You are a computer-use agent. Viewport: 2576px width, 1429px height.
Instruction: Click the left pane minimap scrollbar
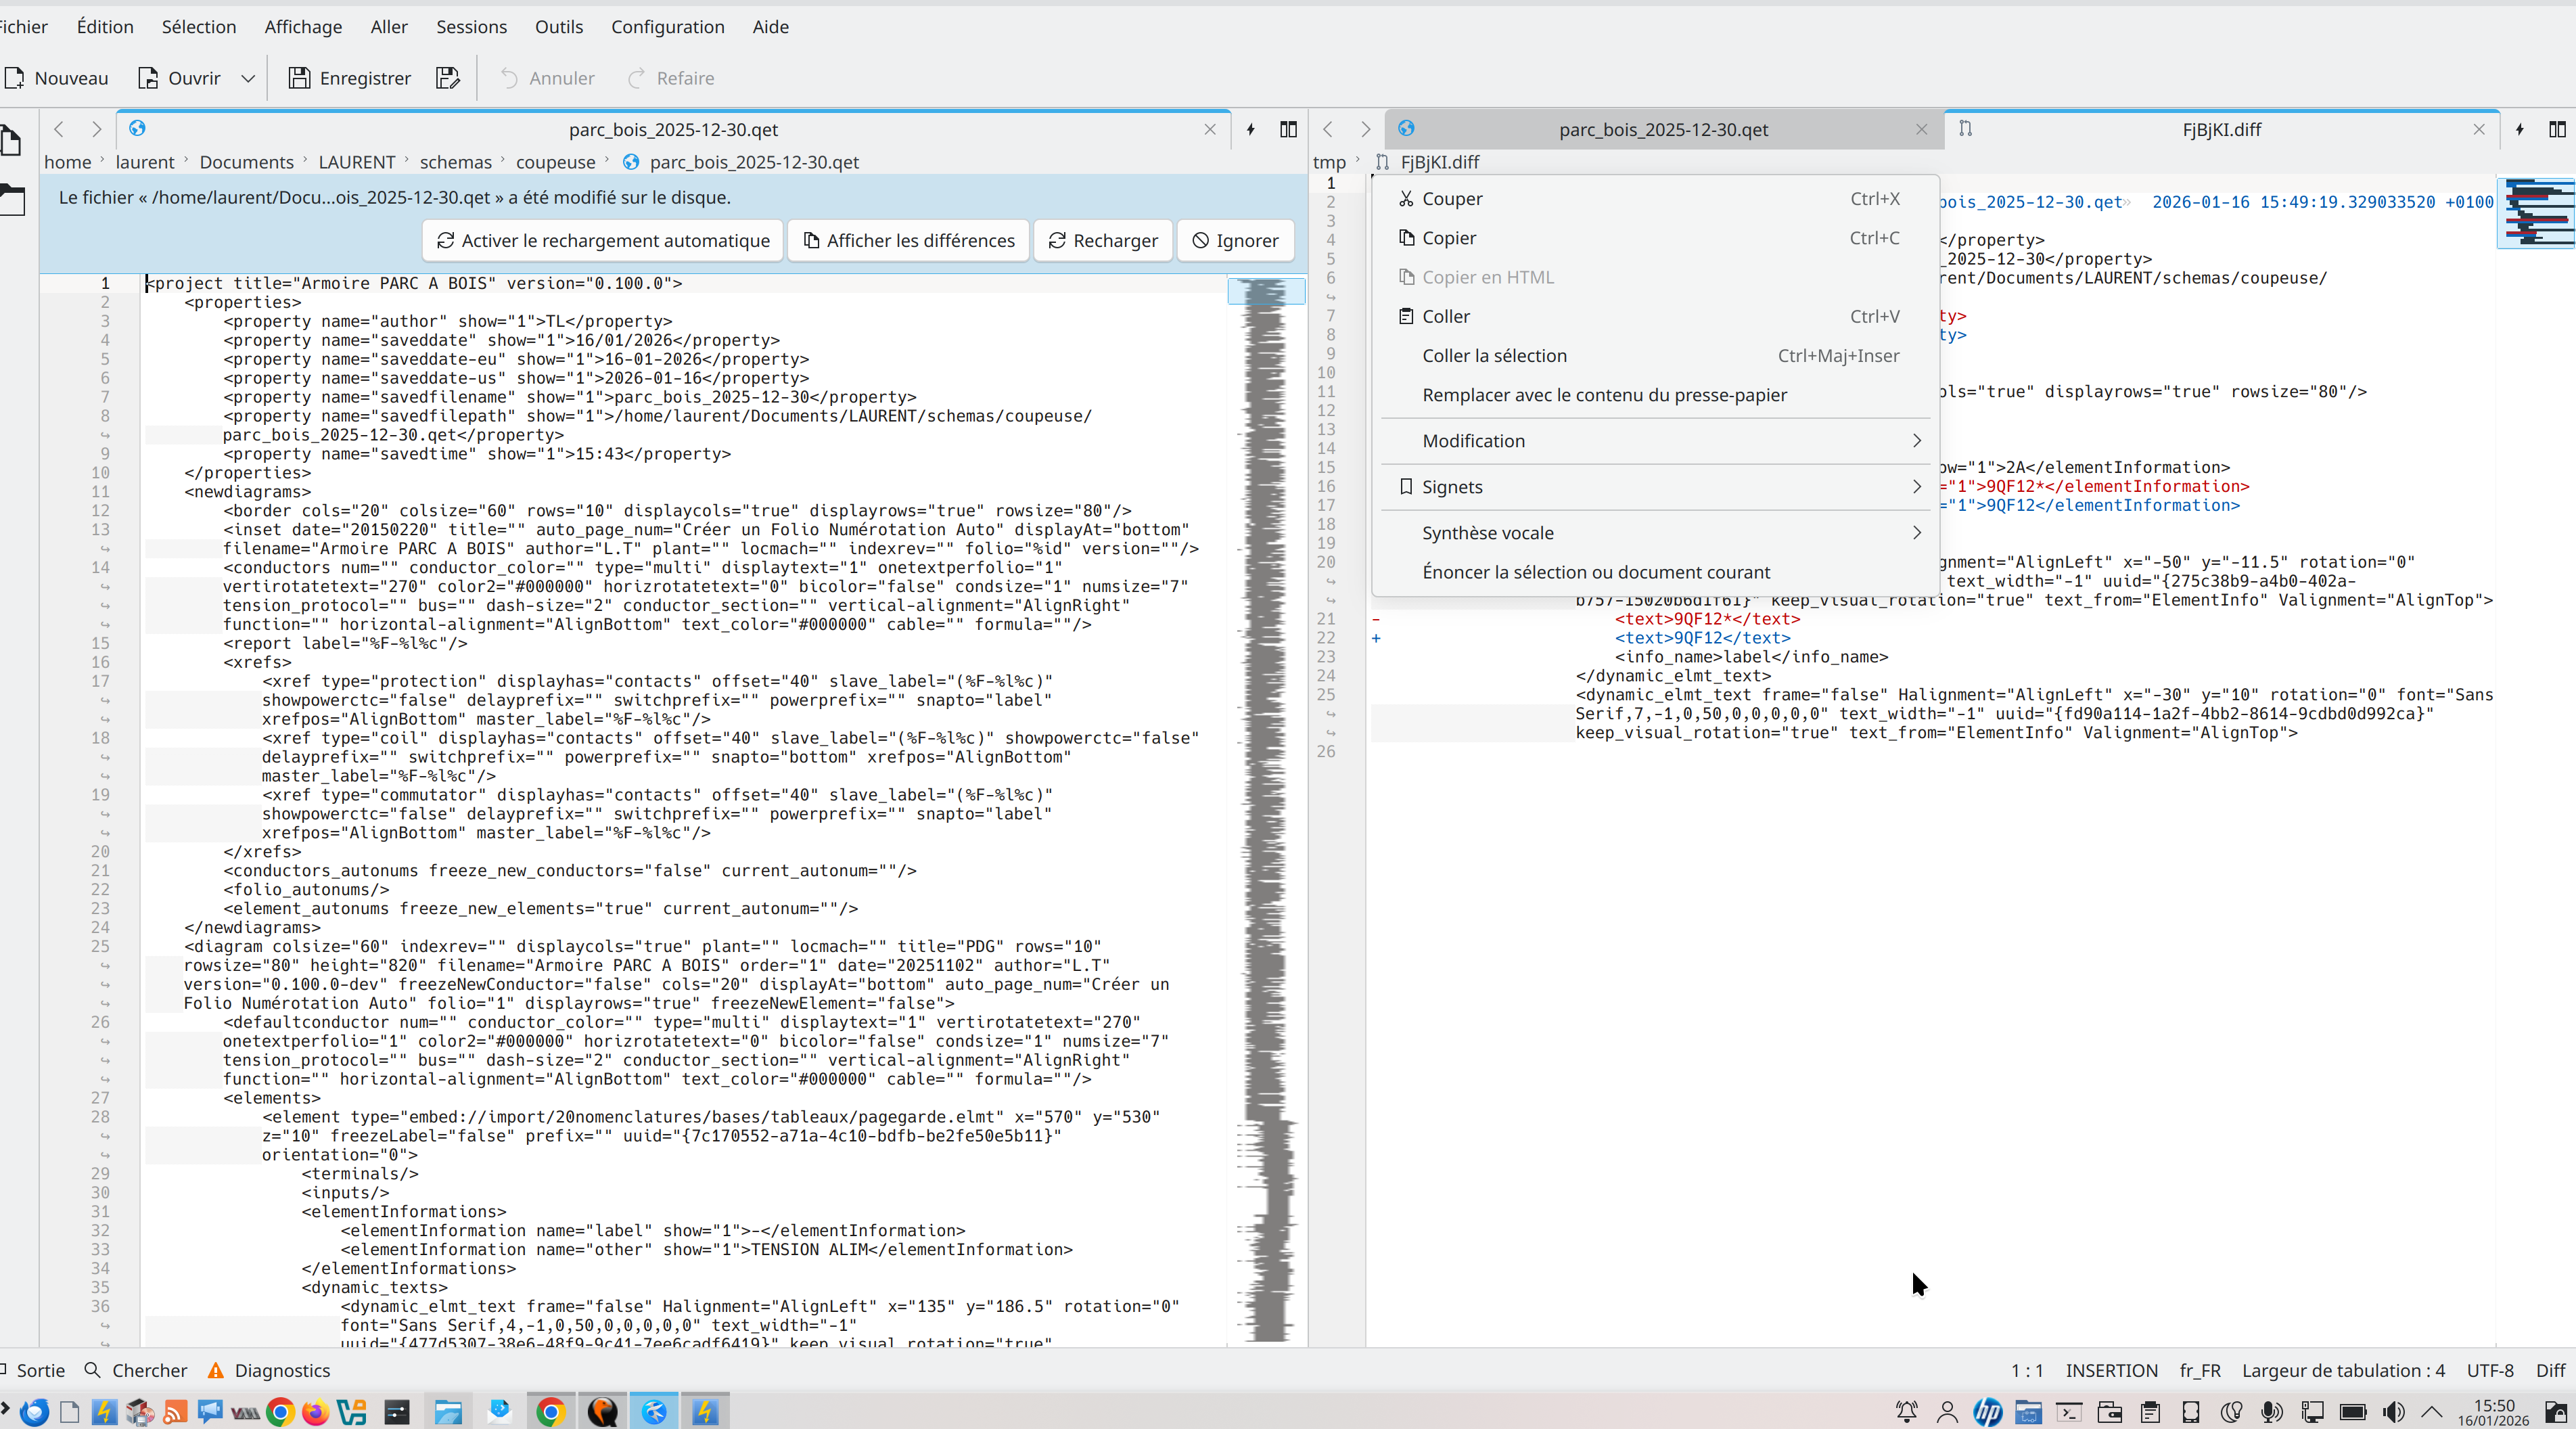click(1266, 700)
